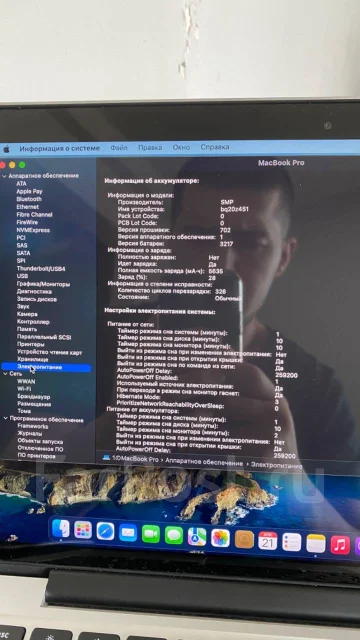Select Контроллер in the sidebar
The height and width of the screenshot is (640, 360).
33,322
